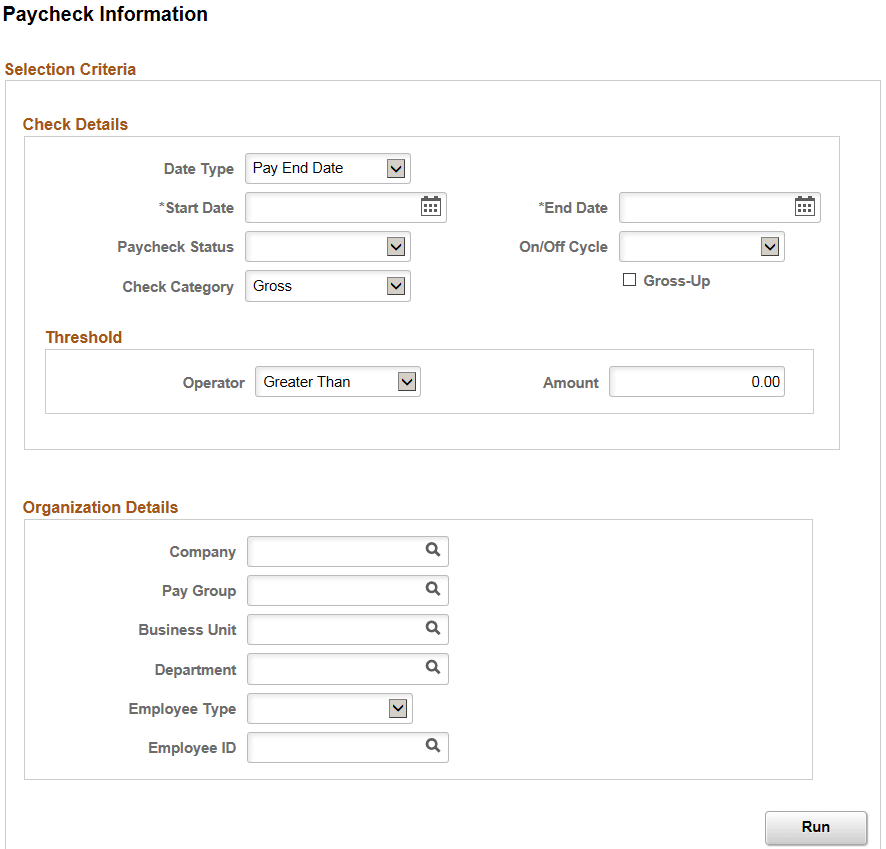Viewport: 886px width, 849px height.
Task: Open the Start Date calendar picker
Action: tap(430, 206)
